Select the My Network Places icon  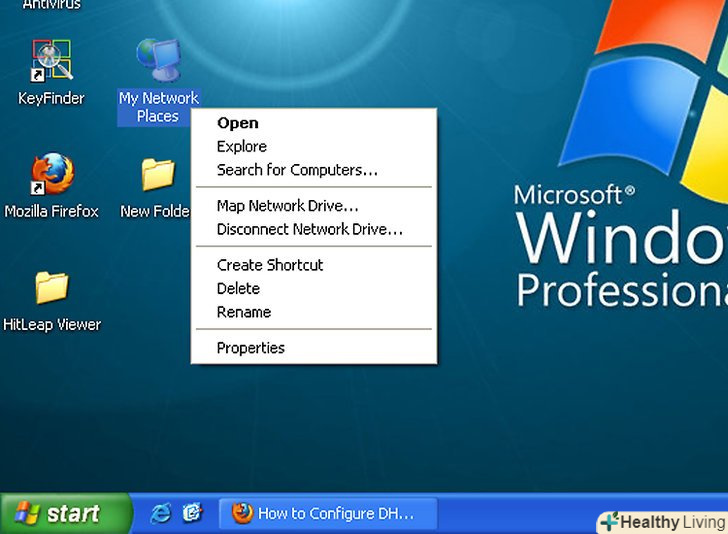tap(158, 60)
